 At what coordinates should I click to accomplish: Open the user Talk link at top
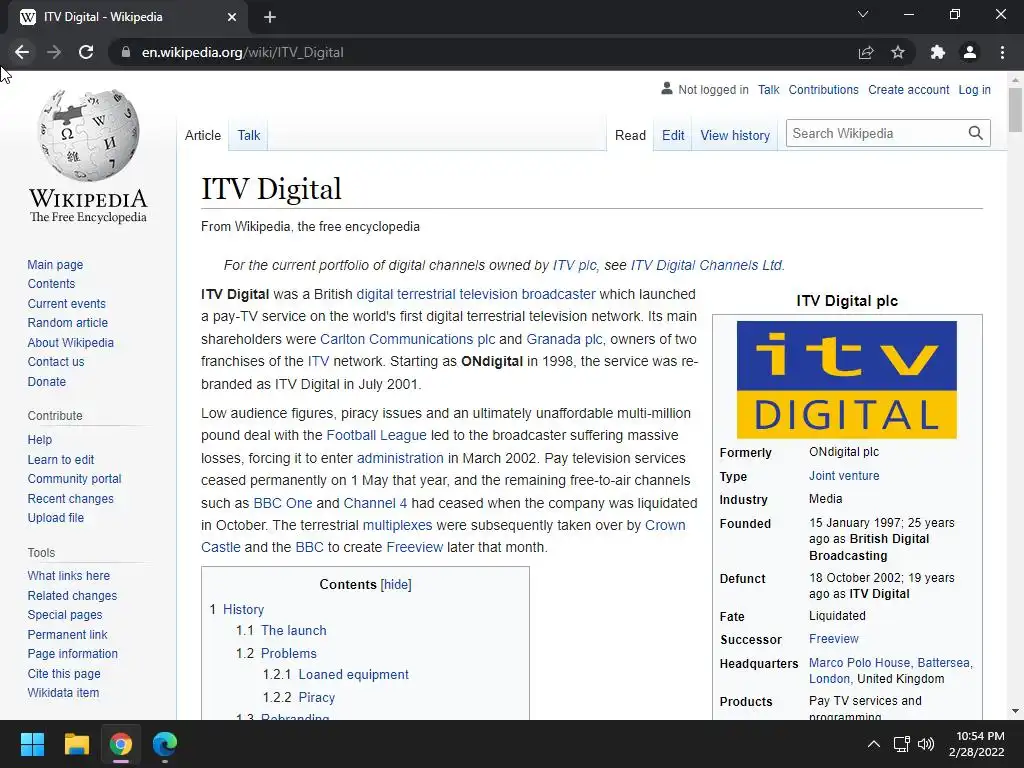point(769,89)
